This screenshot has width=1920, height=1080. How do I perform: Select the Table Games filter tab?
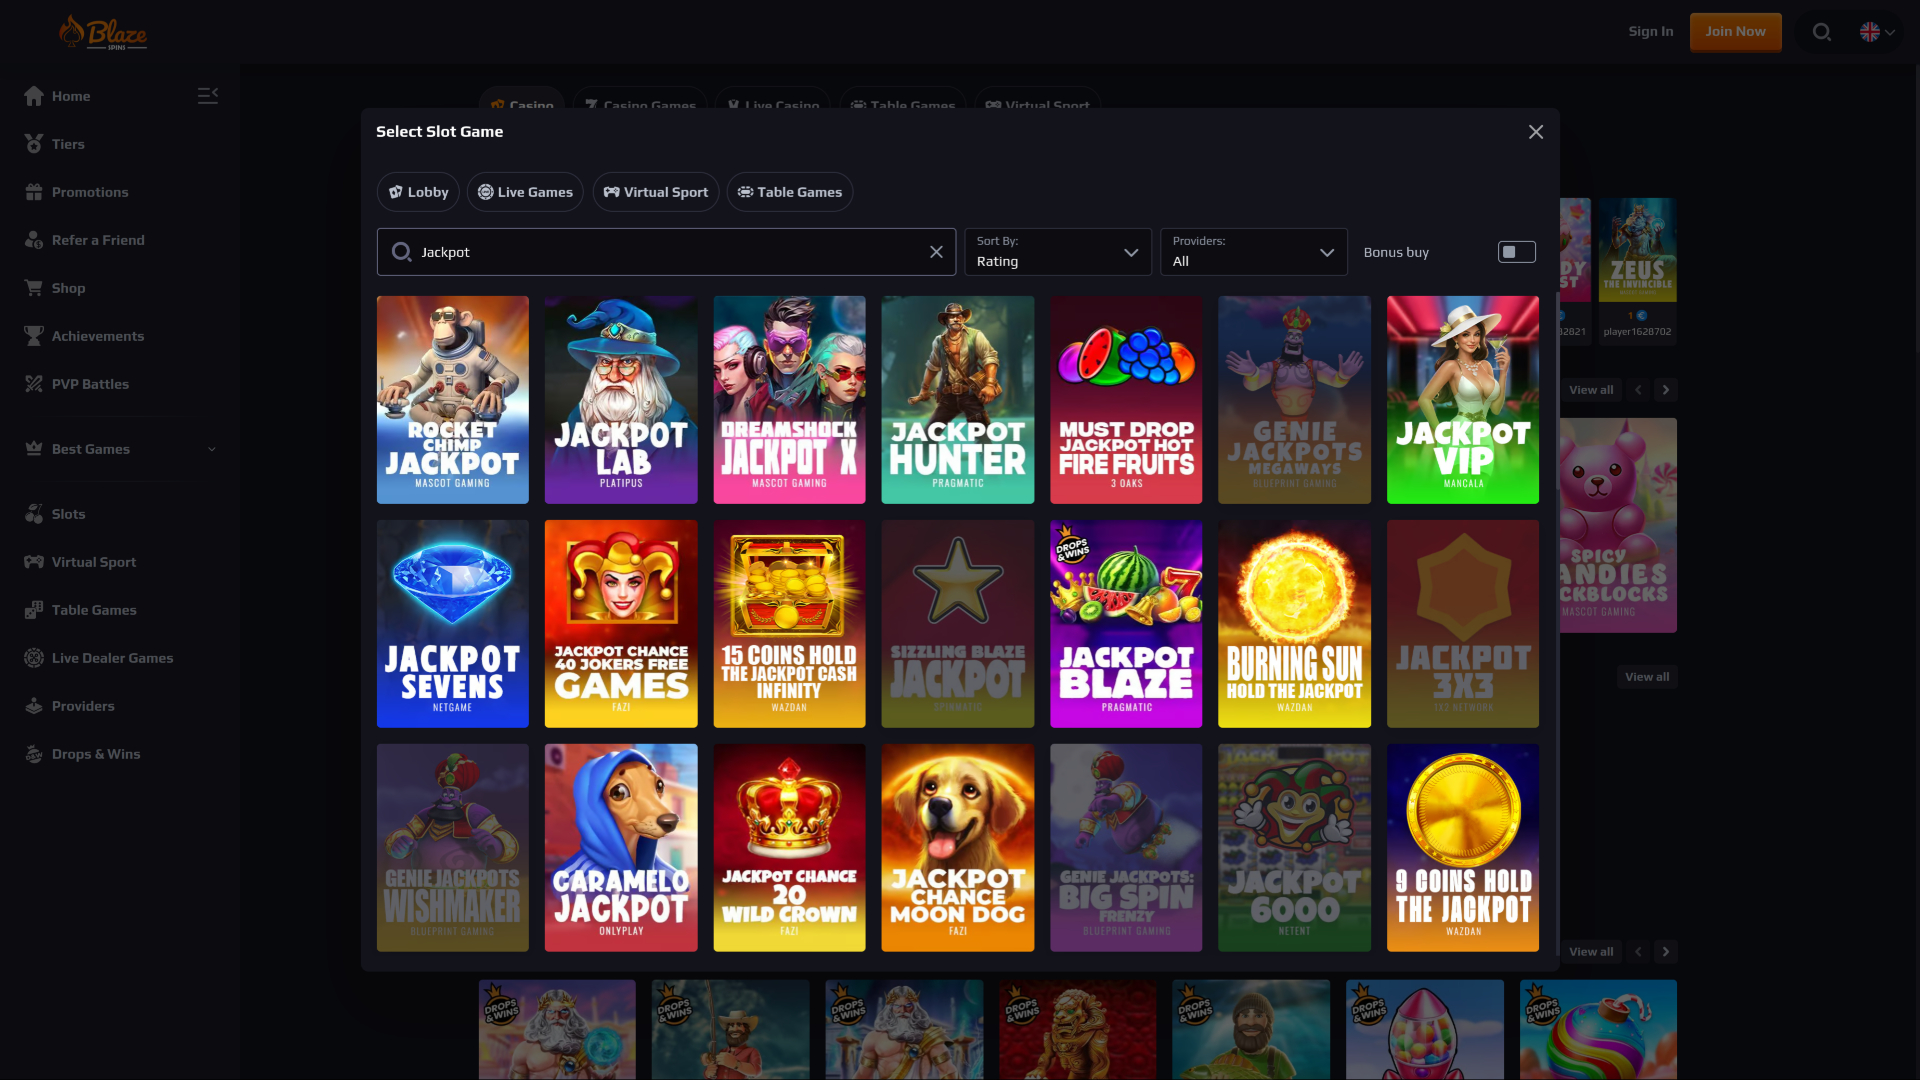tap(790, 191)
